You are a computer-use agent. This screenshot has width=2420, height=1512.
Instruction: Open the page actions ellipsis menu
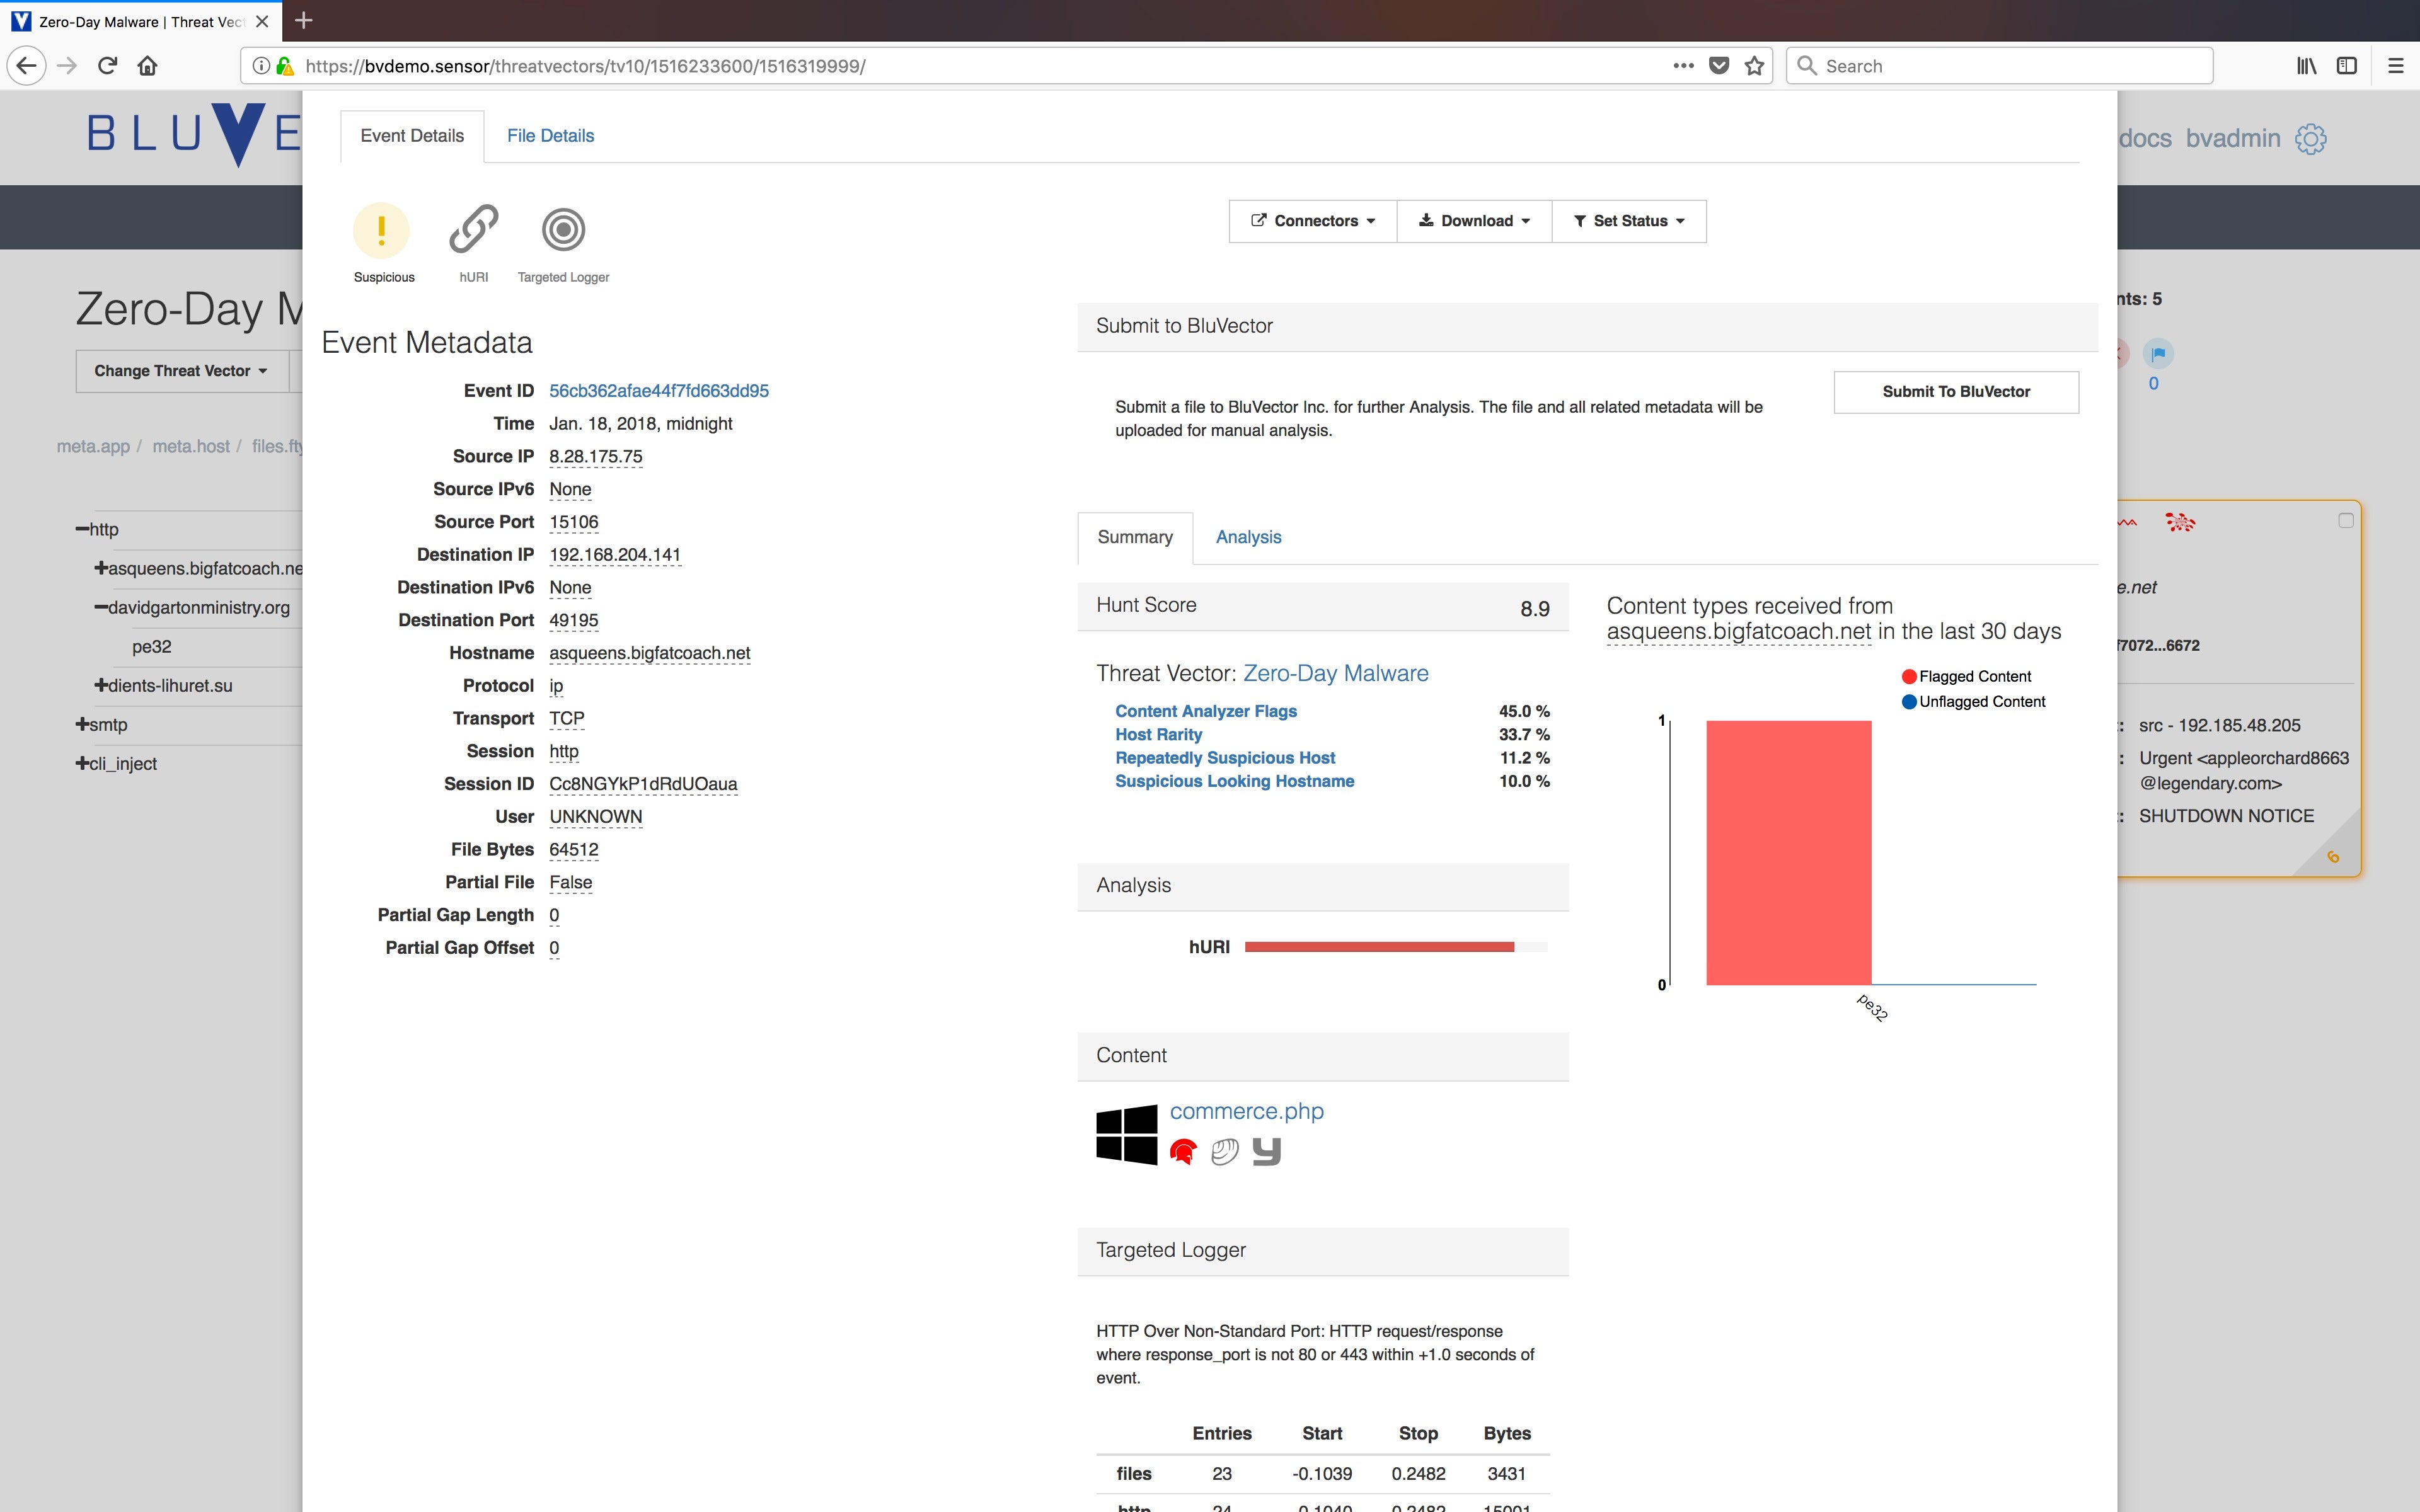(x=1683, y=66)
